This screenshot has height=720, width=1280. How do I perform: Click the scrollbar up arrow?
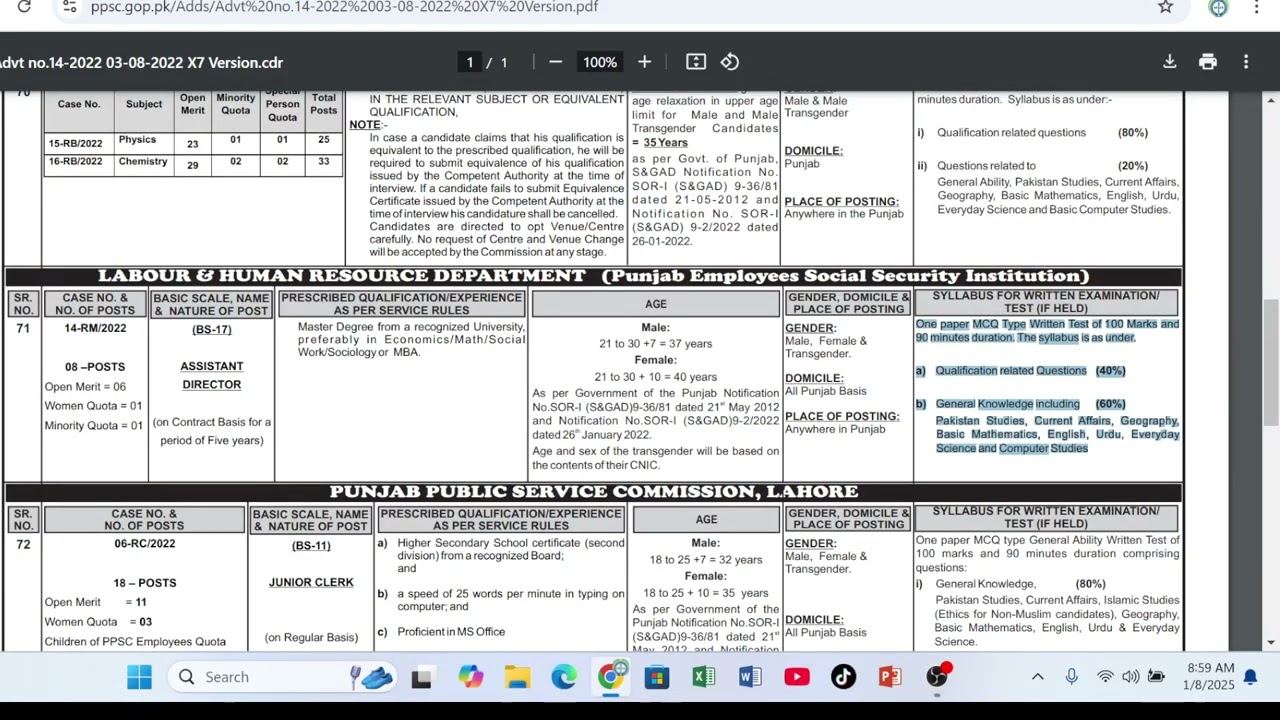point(1271,99)
